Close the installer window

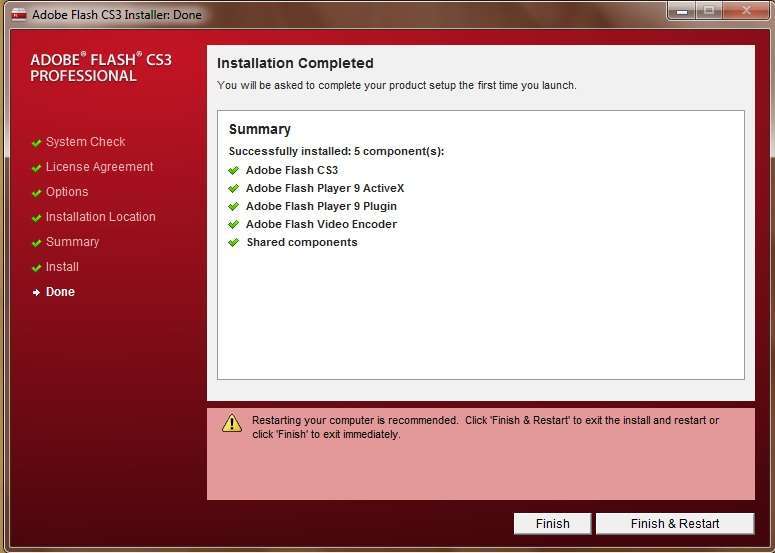[746, 10]
